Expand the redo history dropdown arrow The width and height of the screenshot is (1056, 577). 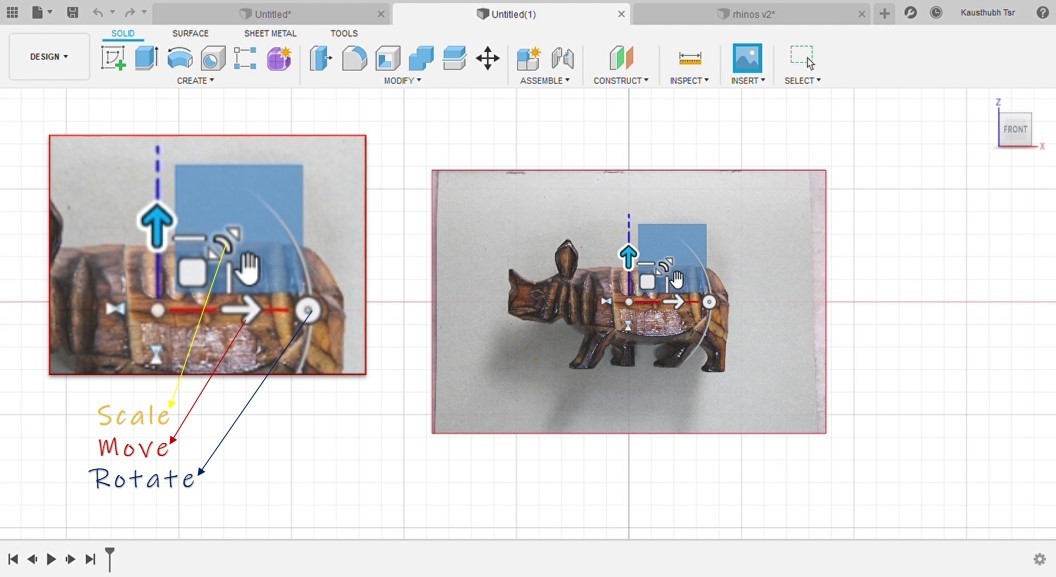click(144, 13)
